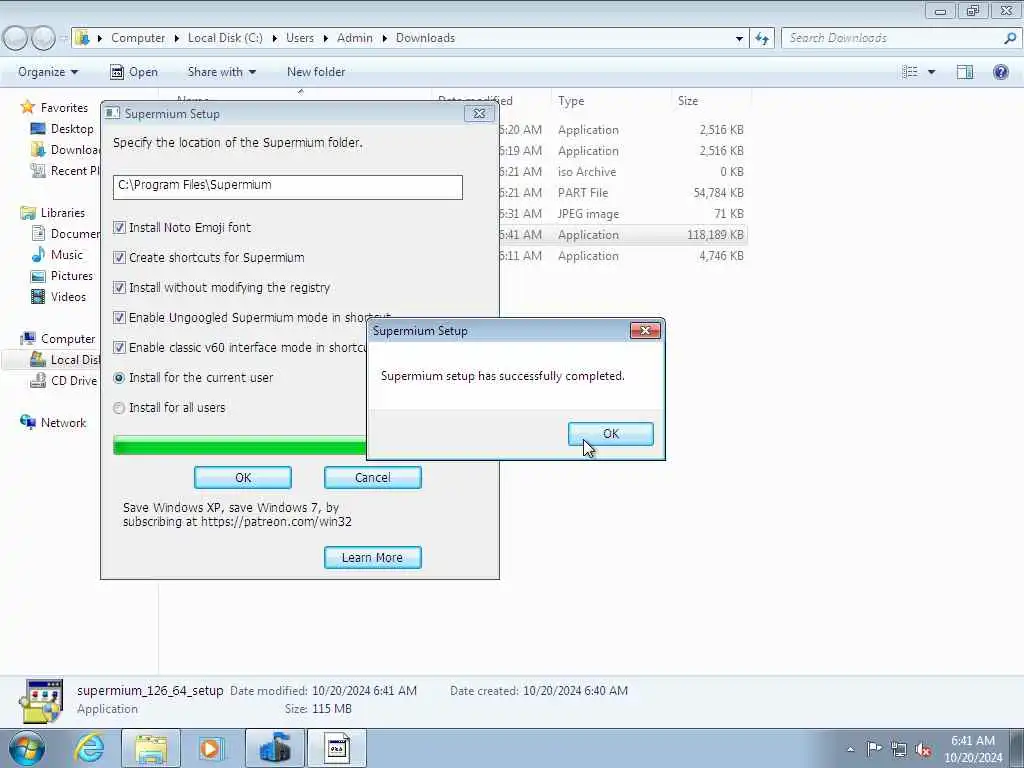Open Videos library in the sidebar
The height and width of the screenshot is (768, 1024).
pyautogui.click(x=58, y=296)
